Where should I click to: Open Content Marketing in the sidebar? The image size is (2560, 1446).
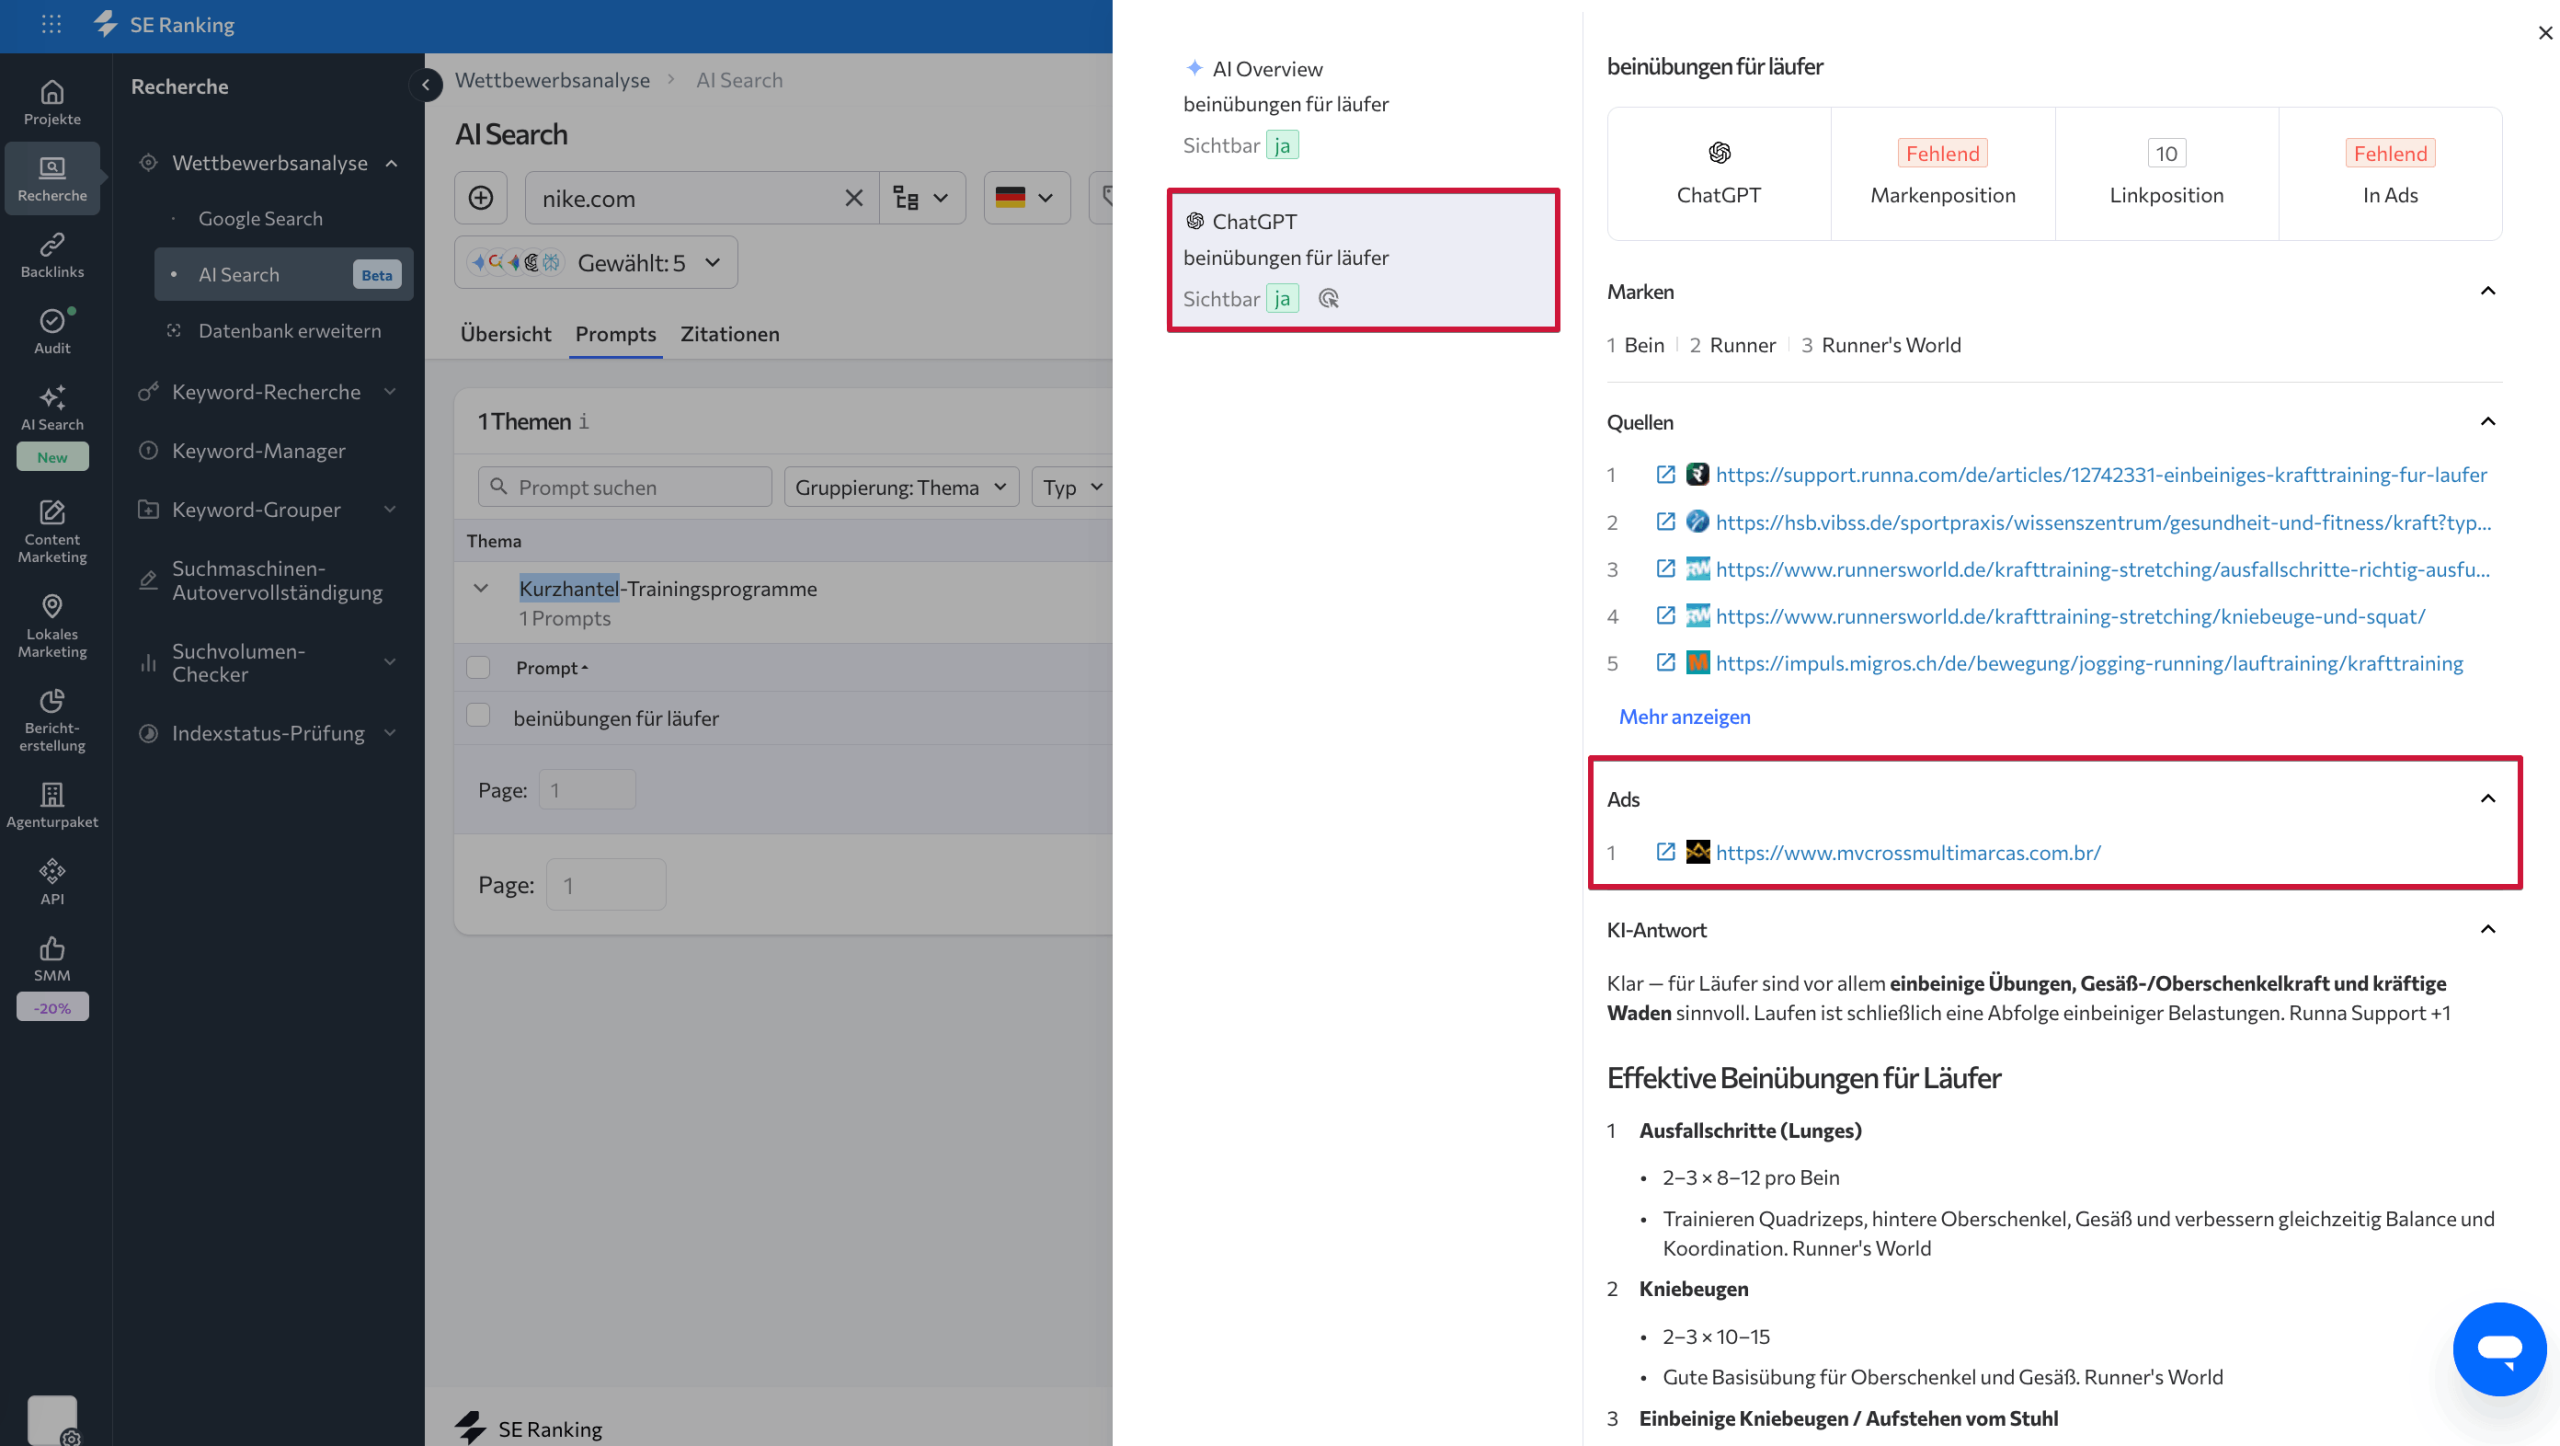pos(52,532)
